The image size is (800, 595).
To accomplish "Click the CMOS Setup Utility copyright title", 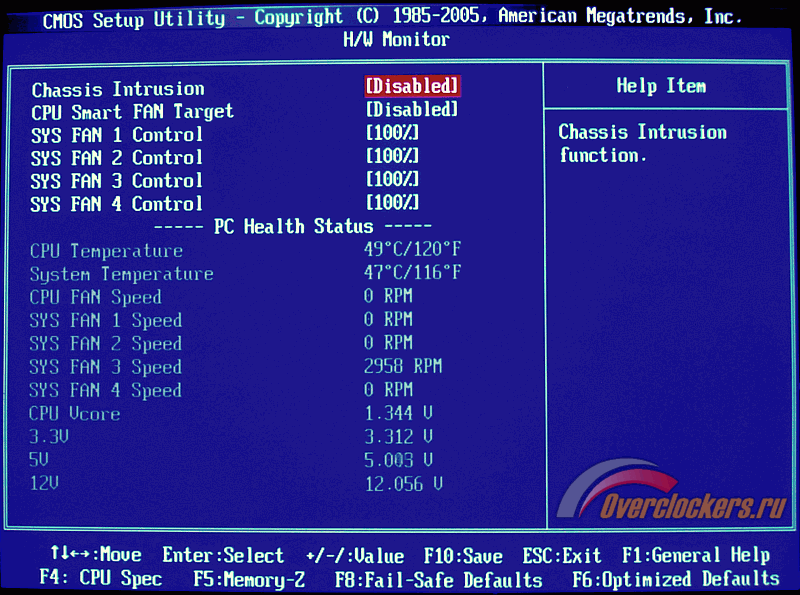I will tap(392, 18).
